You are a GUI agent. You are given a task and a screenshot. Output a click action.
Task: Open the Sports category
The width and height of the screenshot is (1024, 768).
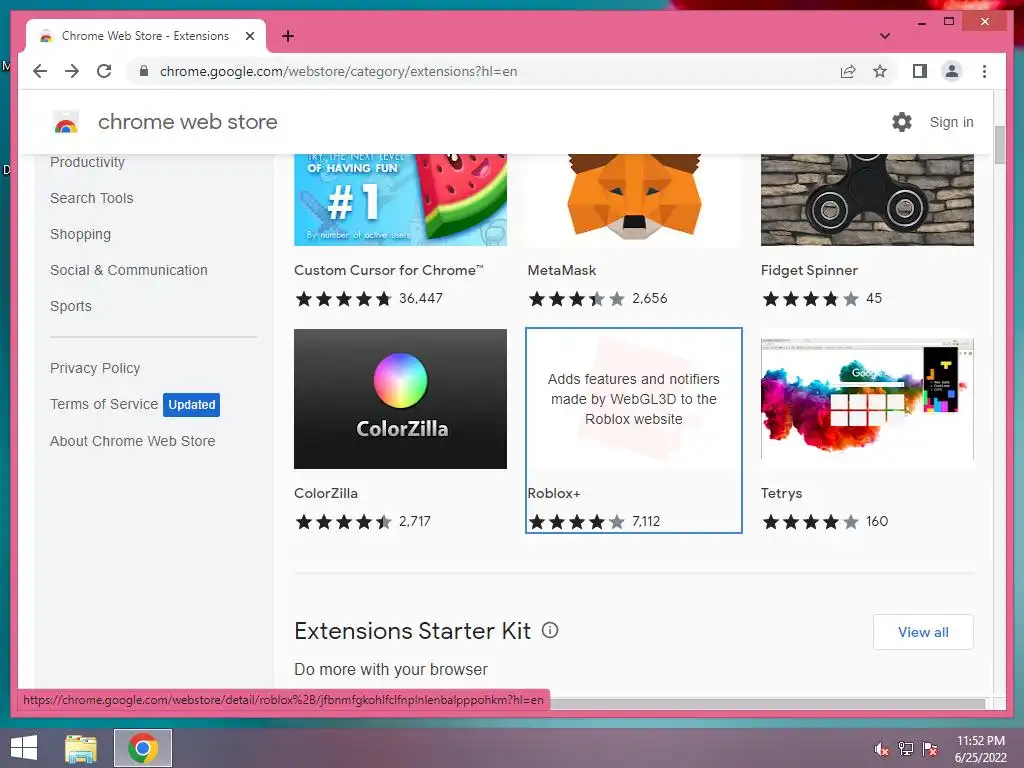(71, 306)
